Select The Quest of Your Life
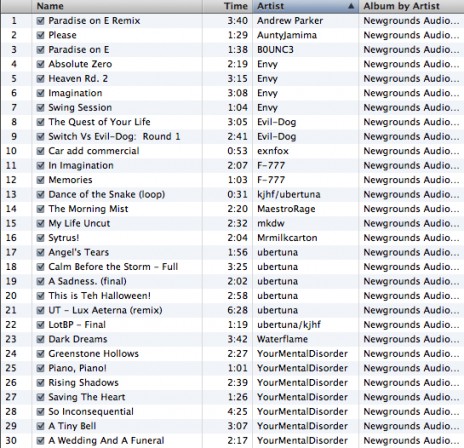Viewport: 464px width, 448px height. pyautogui.click(x=99, y=122)
